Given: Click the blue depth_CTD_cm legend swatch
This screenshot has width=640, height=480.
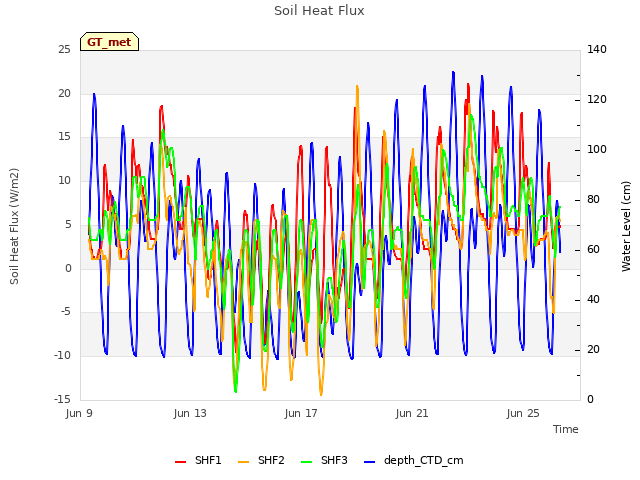Looking at the screenshot, I should click(x=369, y=462).
